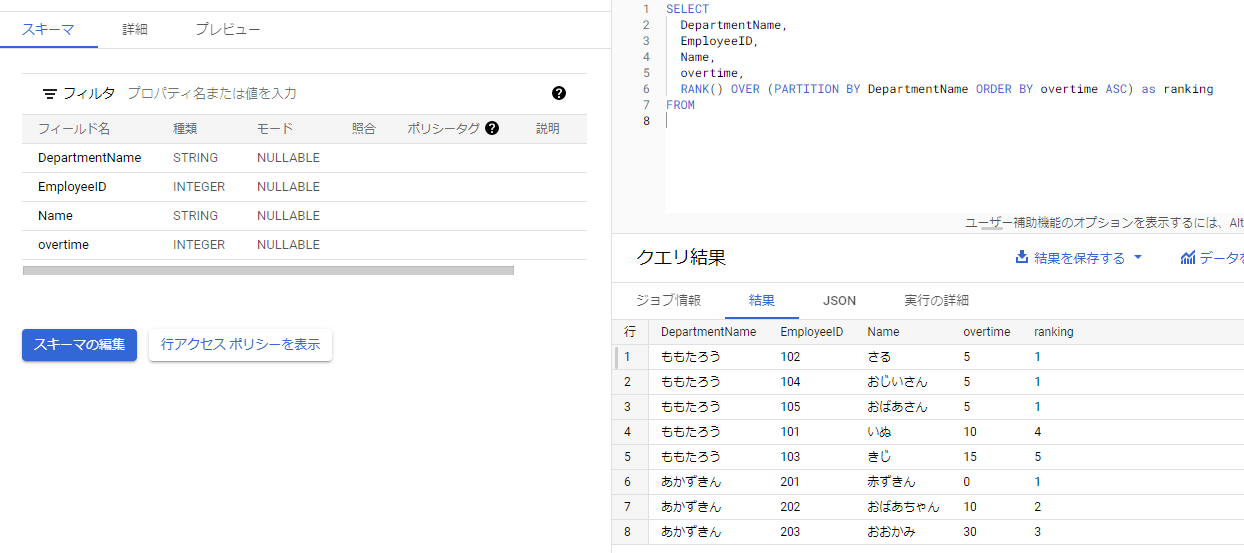Click the フィールド名 column header

(x=74, y=129)
